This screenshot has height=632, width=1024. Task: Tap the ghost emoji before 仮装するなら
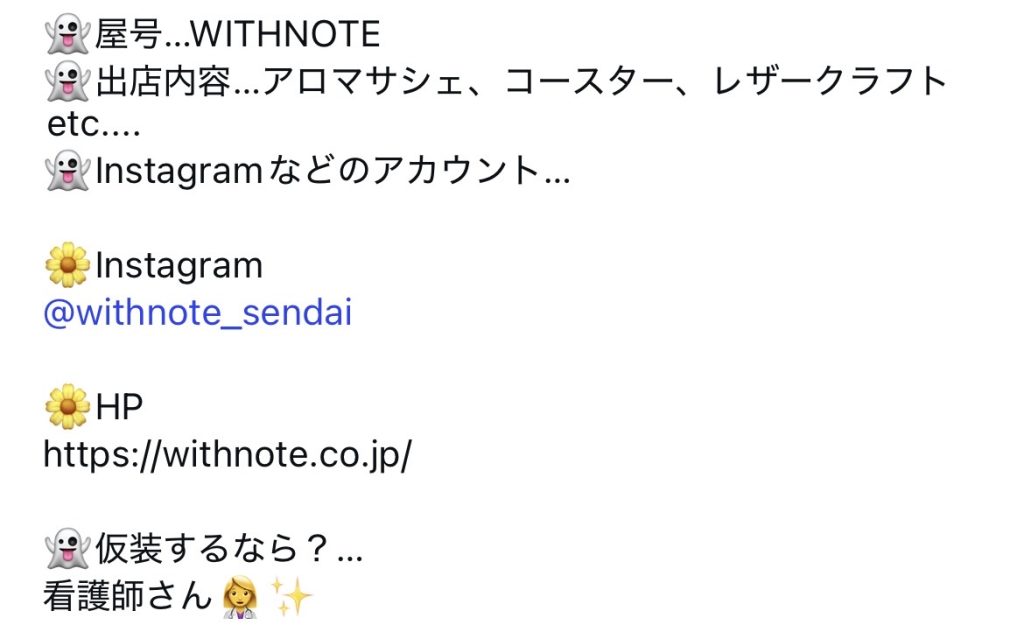tap(68, 550)
